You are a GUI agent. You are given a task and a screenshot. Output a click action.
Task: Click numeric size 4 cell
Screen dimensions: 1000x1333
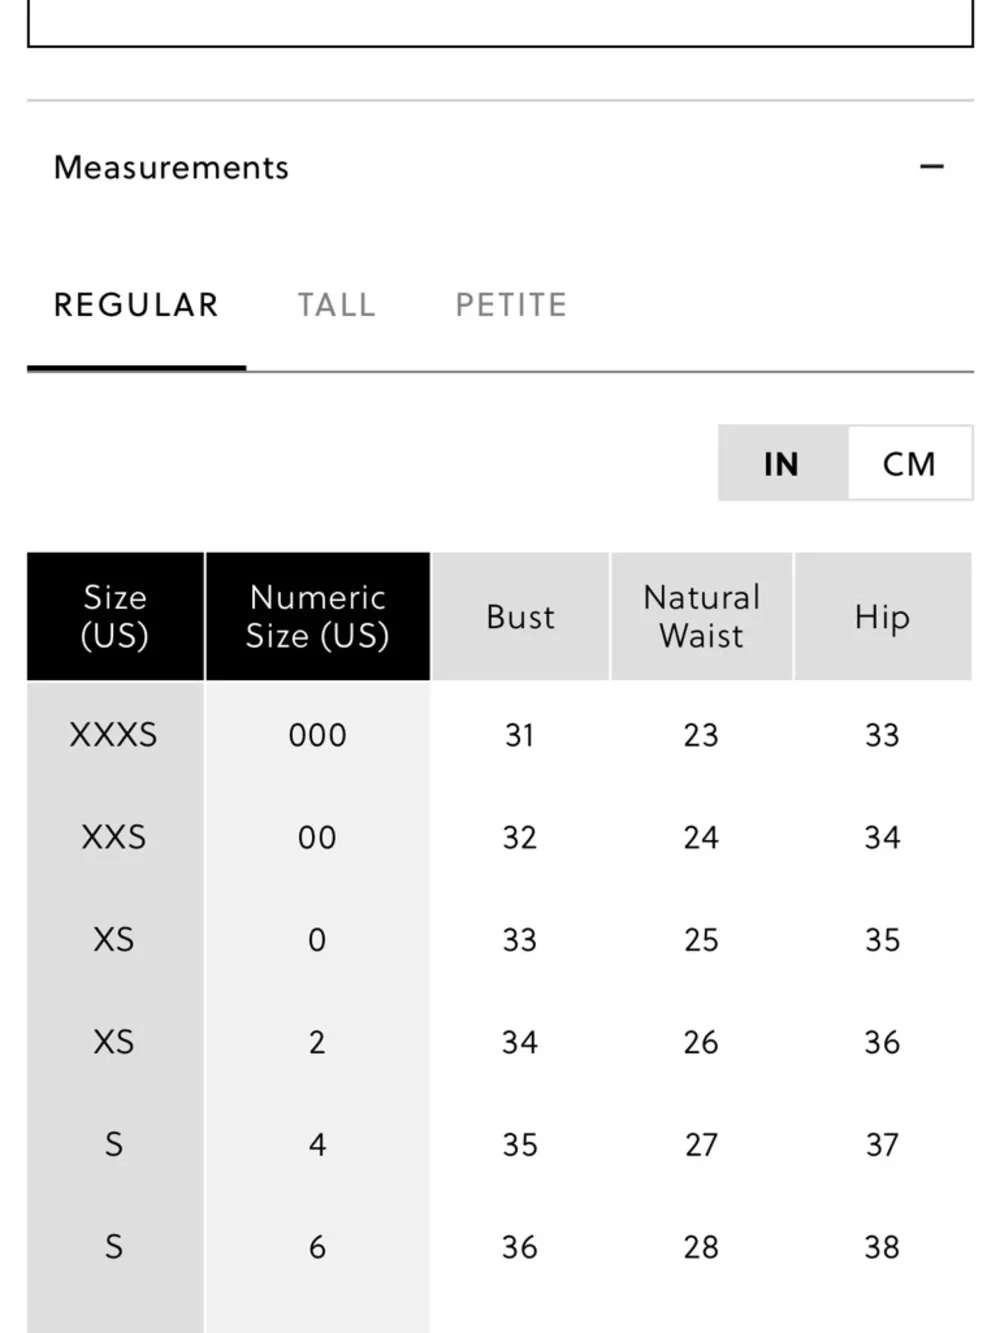coord(318,1144)
